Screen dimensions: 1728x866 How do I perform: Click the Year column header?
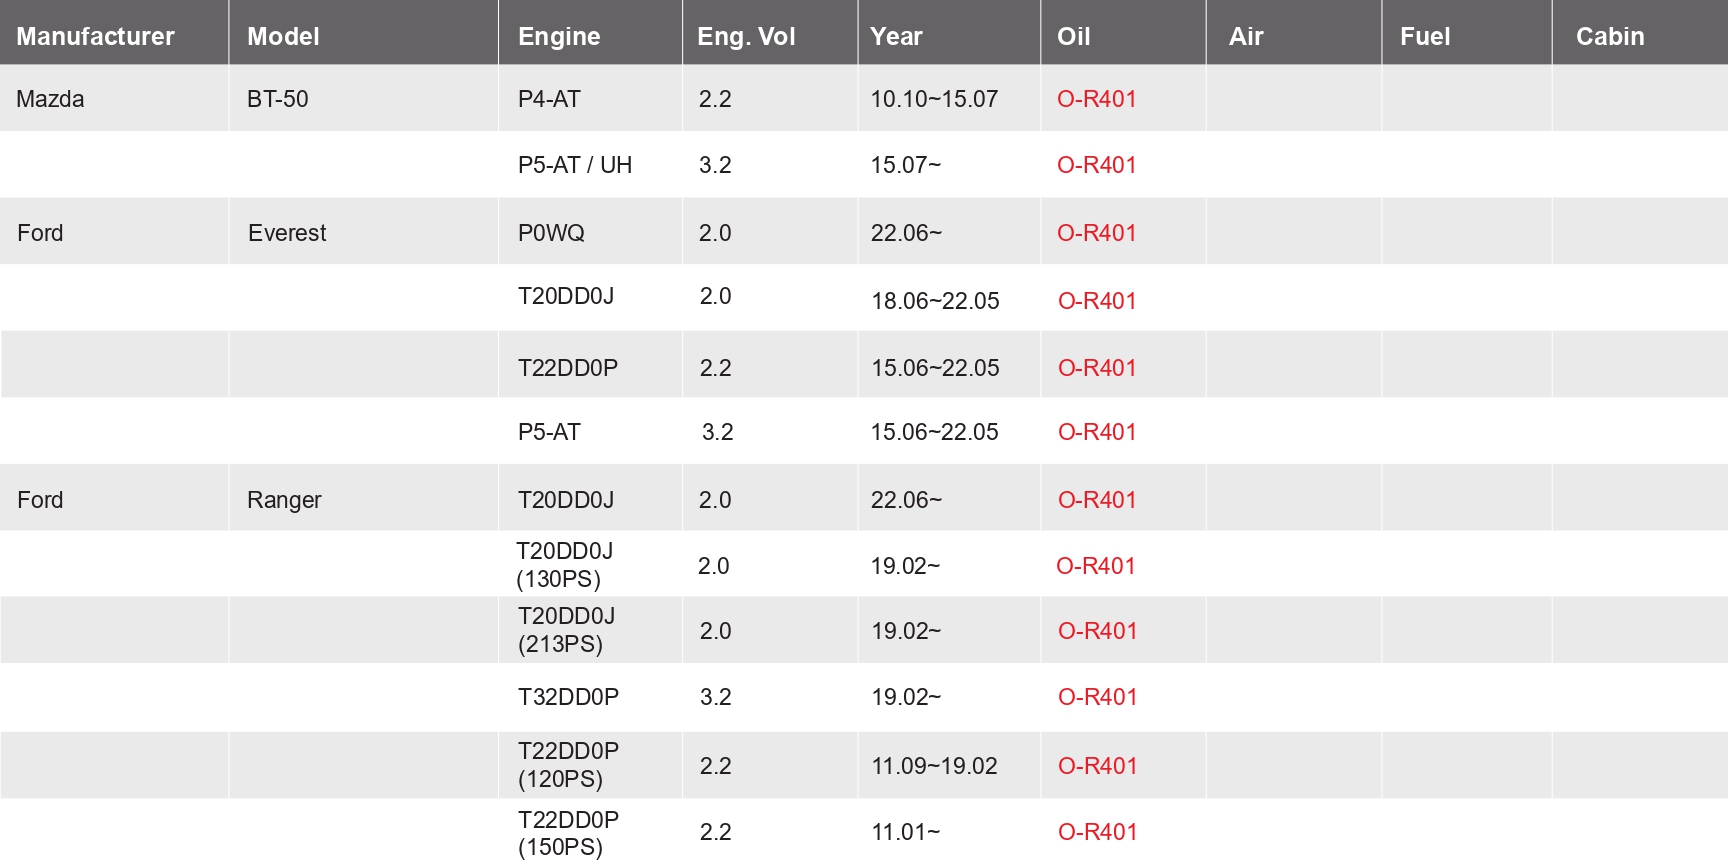point(896,36)
